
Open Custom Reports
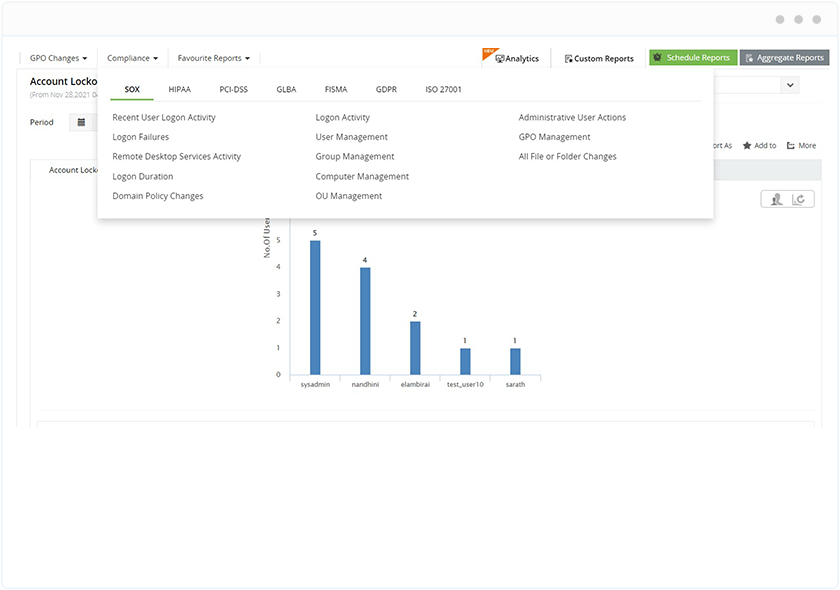coord(599,58)
